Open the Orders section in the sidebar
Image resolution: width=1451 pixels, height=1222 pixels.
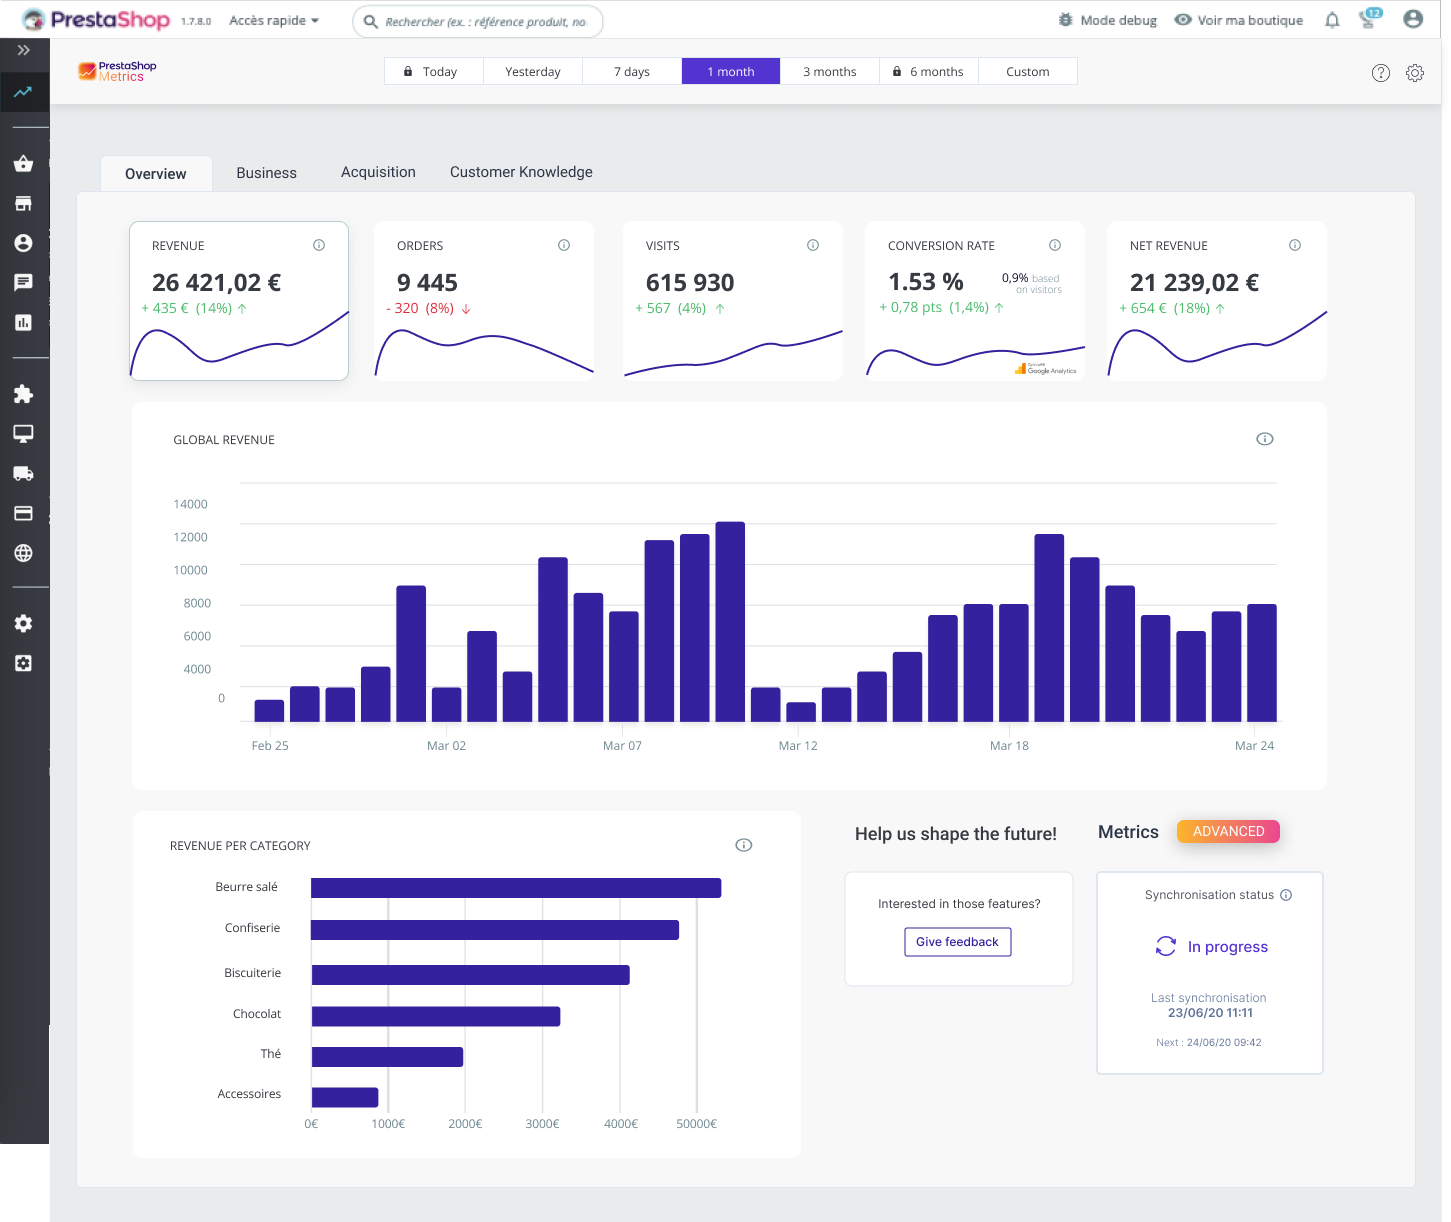click(24, 163)
